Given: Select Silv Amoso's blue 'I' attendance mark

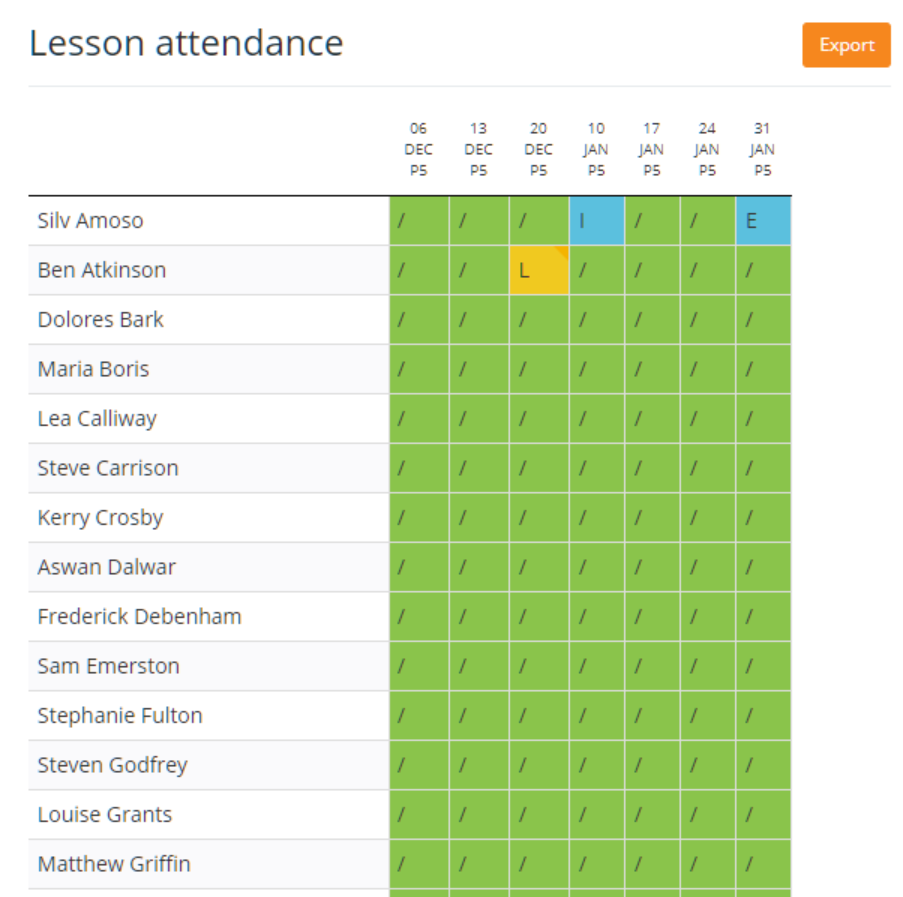Looking at the screenshot, I should (597, 220).
